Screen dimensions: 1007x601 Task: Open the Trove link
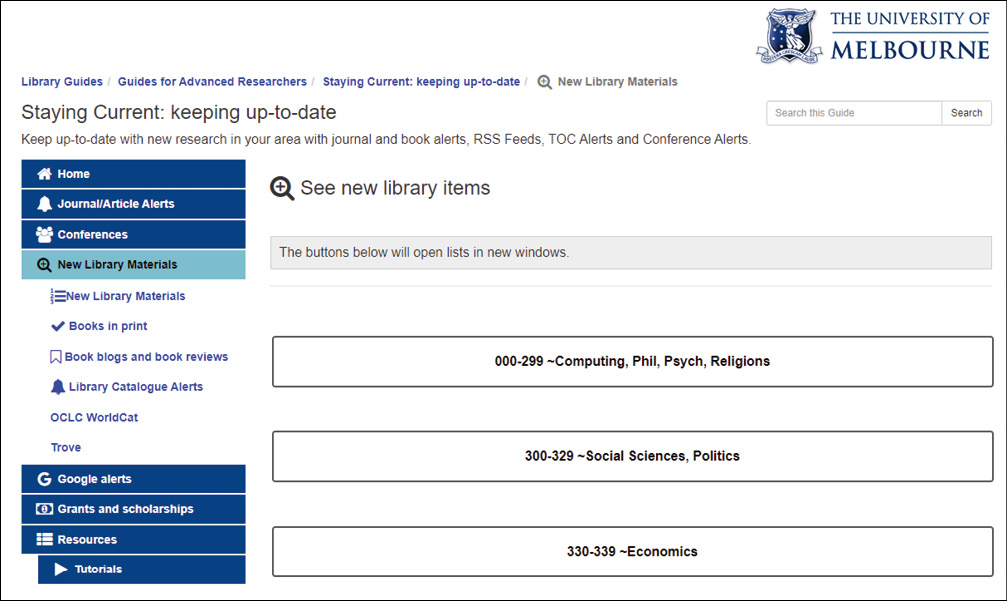pyautogui.click(x=66, y=448)
